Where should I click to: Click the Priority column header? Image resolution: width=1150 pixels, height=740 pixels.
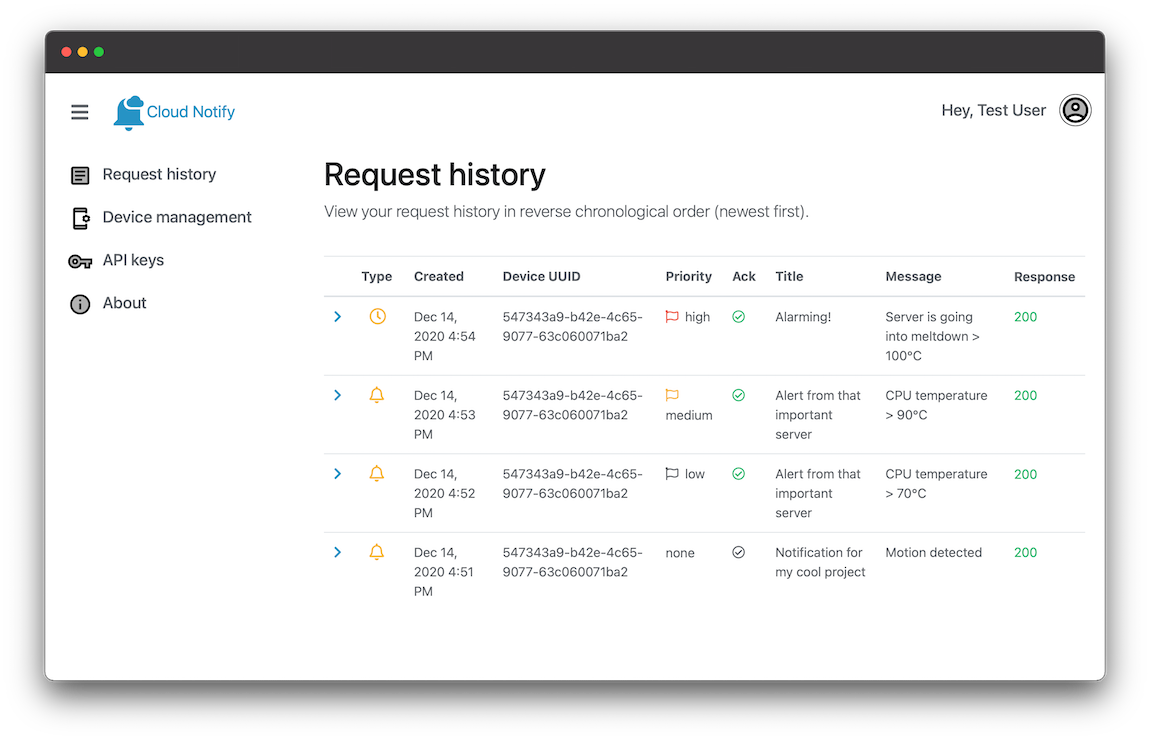688,276
